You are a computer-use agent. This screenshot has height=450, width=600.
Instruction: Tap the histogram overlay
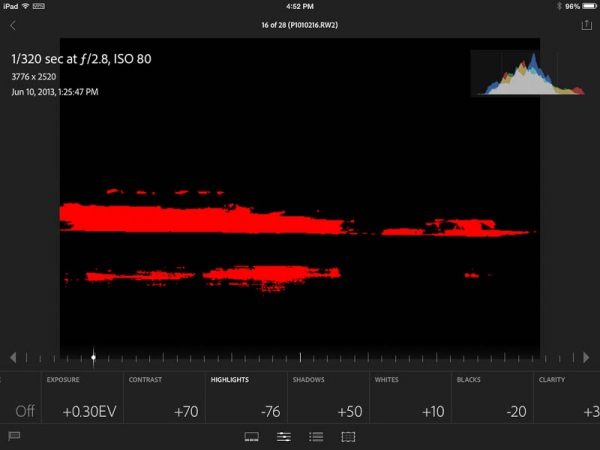528,73
